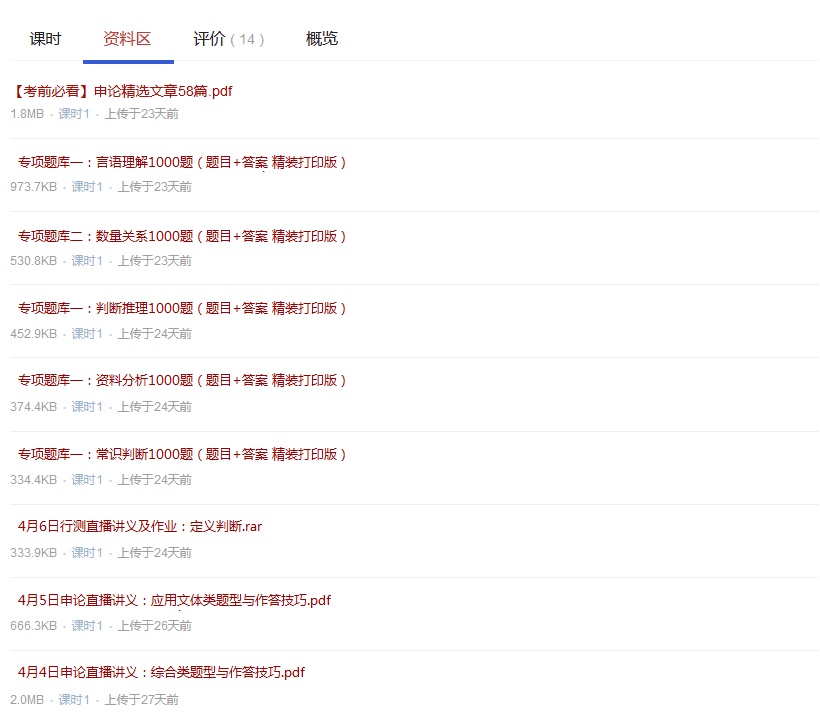The image size is (820, 719).
Task: Go to the 概览 tab
Action: click(x=322, y=39)
